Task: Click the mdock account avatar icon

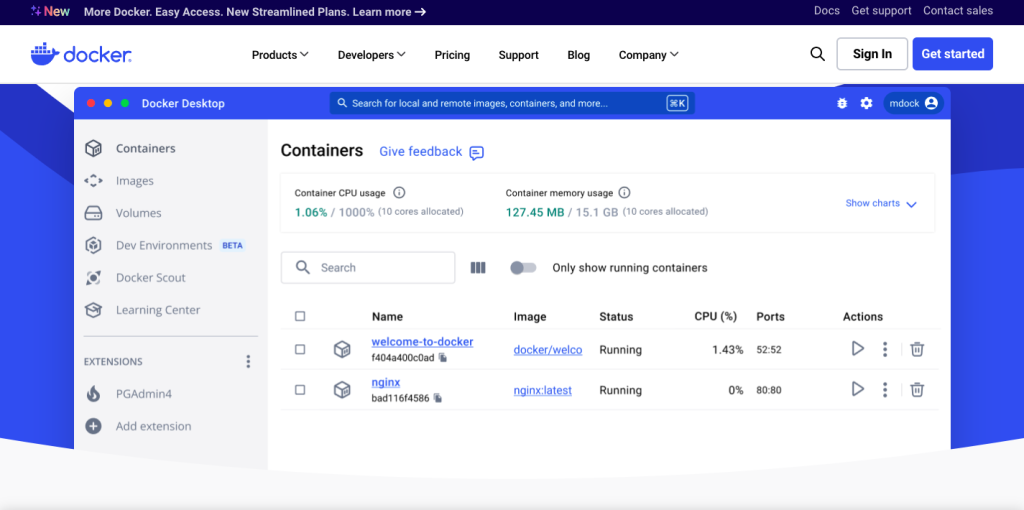Action: (x=931, y=103)
